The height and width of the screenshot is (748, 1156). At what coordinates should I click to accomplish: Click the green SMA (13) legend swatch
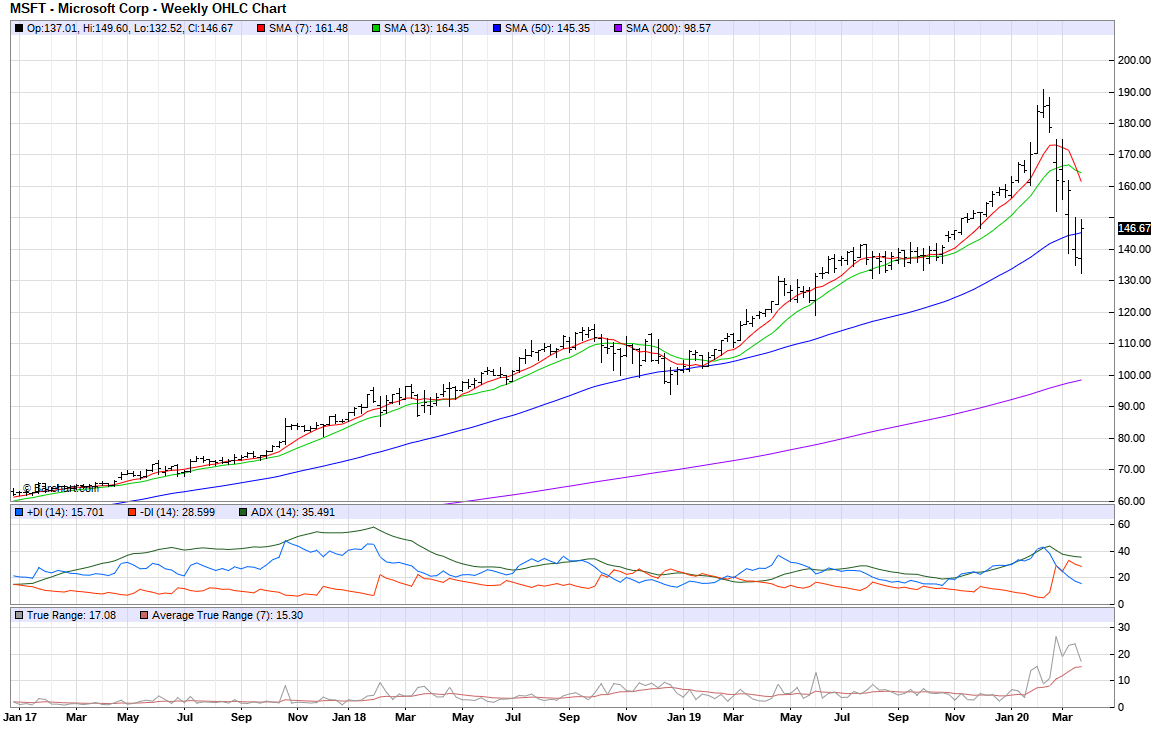point(376,29)
